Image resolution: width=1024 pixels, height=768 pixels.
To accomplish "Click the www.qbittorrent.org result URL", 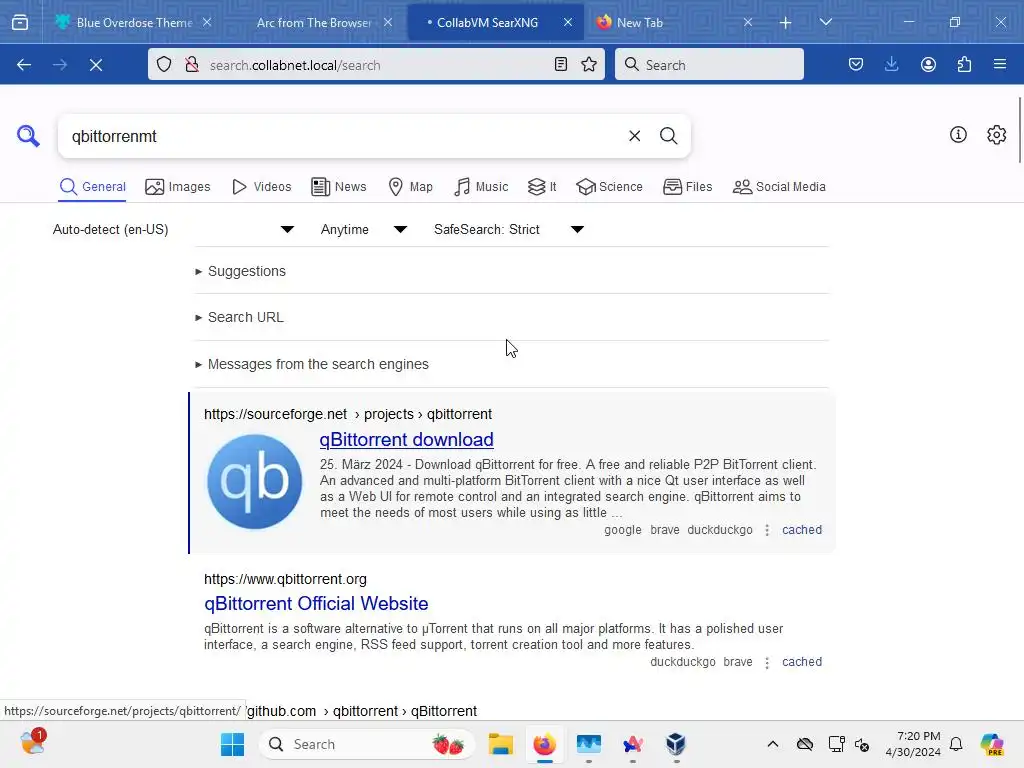I will pyautogui.click(x=285, y=579).
